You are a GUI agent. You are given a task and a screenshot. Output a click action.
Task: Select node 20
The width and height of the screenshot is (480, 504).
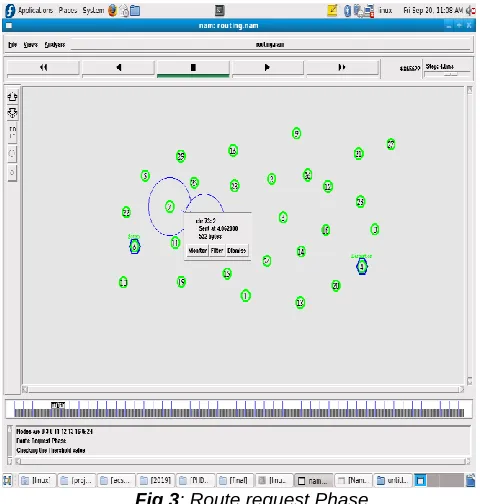coord(336,286)
